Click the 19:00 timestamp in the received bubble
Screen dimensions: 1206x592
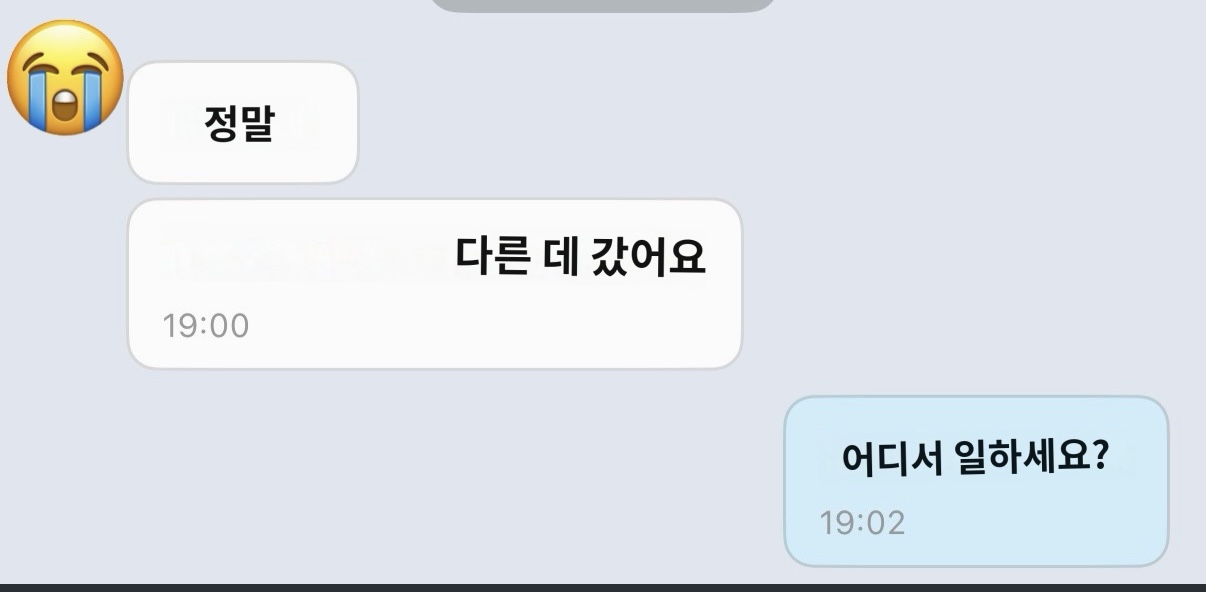click(205, 326)
